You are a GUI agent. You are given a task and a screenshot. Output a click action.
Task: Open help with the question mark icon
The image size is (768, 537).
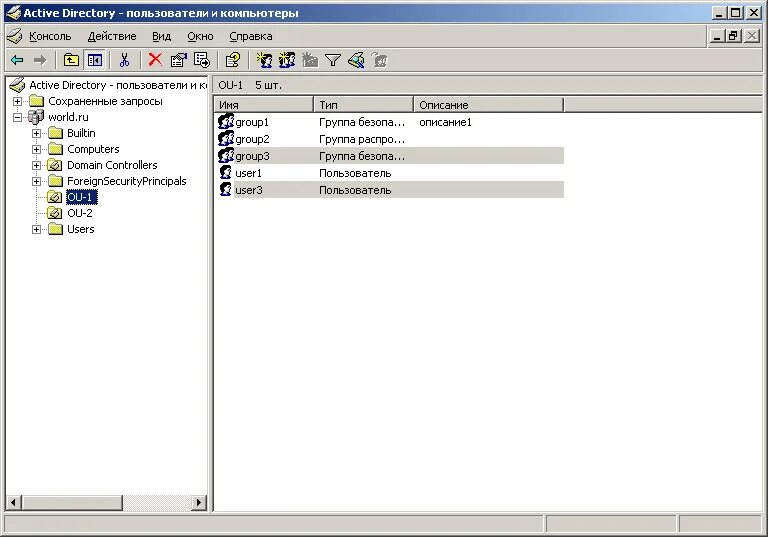click(233, 60)
